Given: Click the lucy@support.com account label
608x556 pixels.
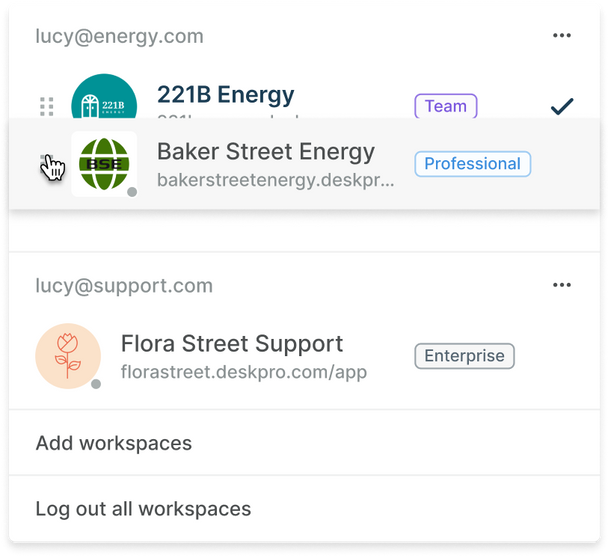Looking at the screenshot, I should tap(124, 286).
